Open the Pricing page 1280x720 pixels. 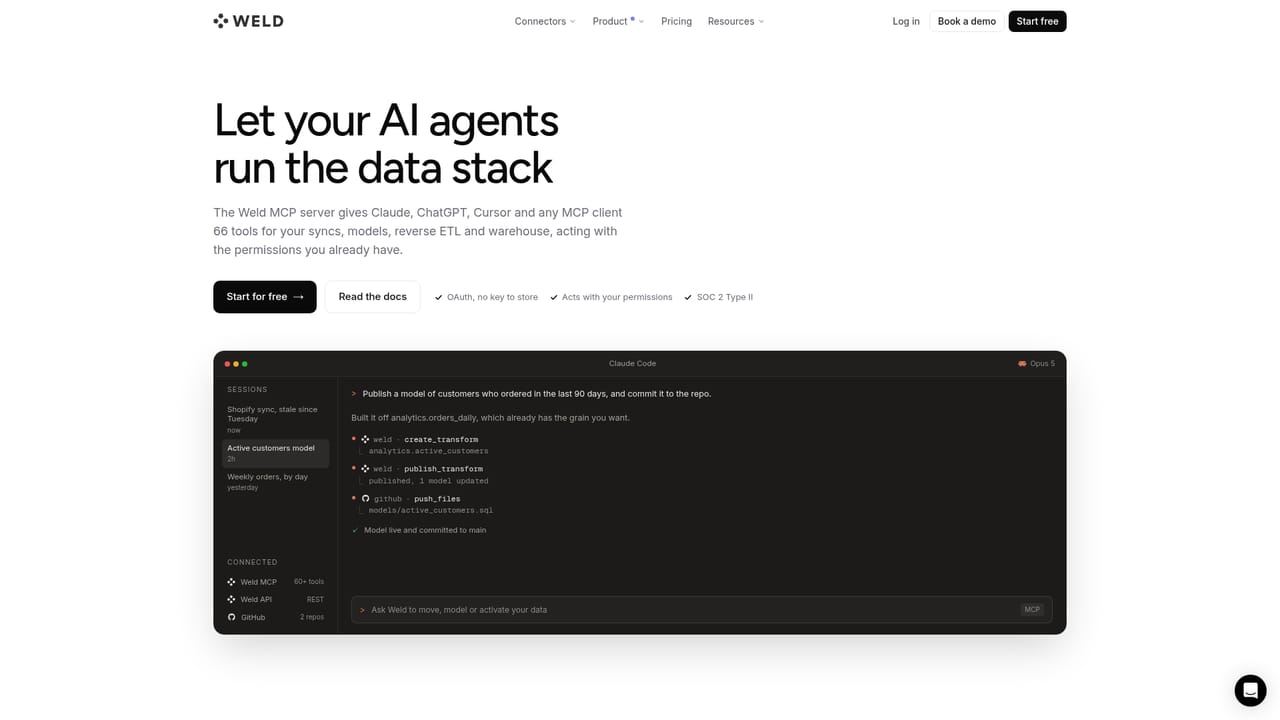tap(676, 21)
